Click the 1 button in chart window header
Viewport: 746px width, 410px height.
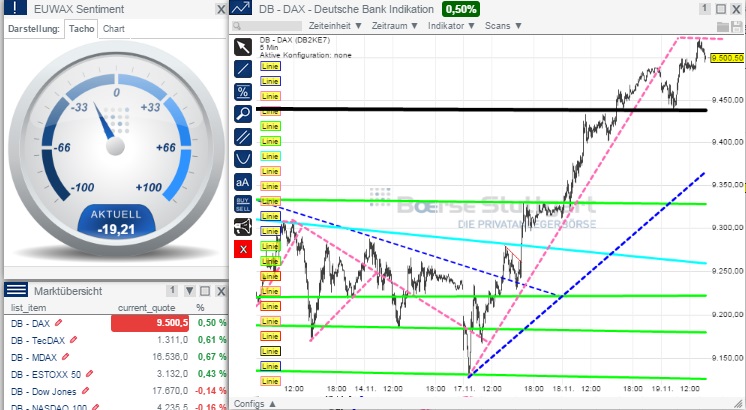click(x=705, y=9)
